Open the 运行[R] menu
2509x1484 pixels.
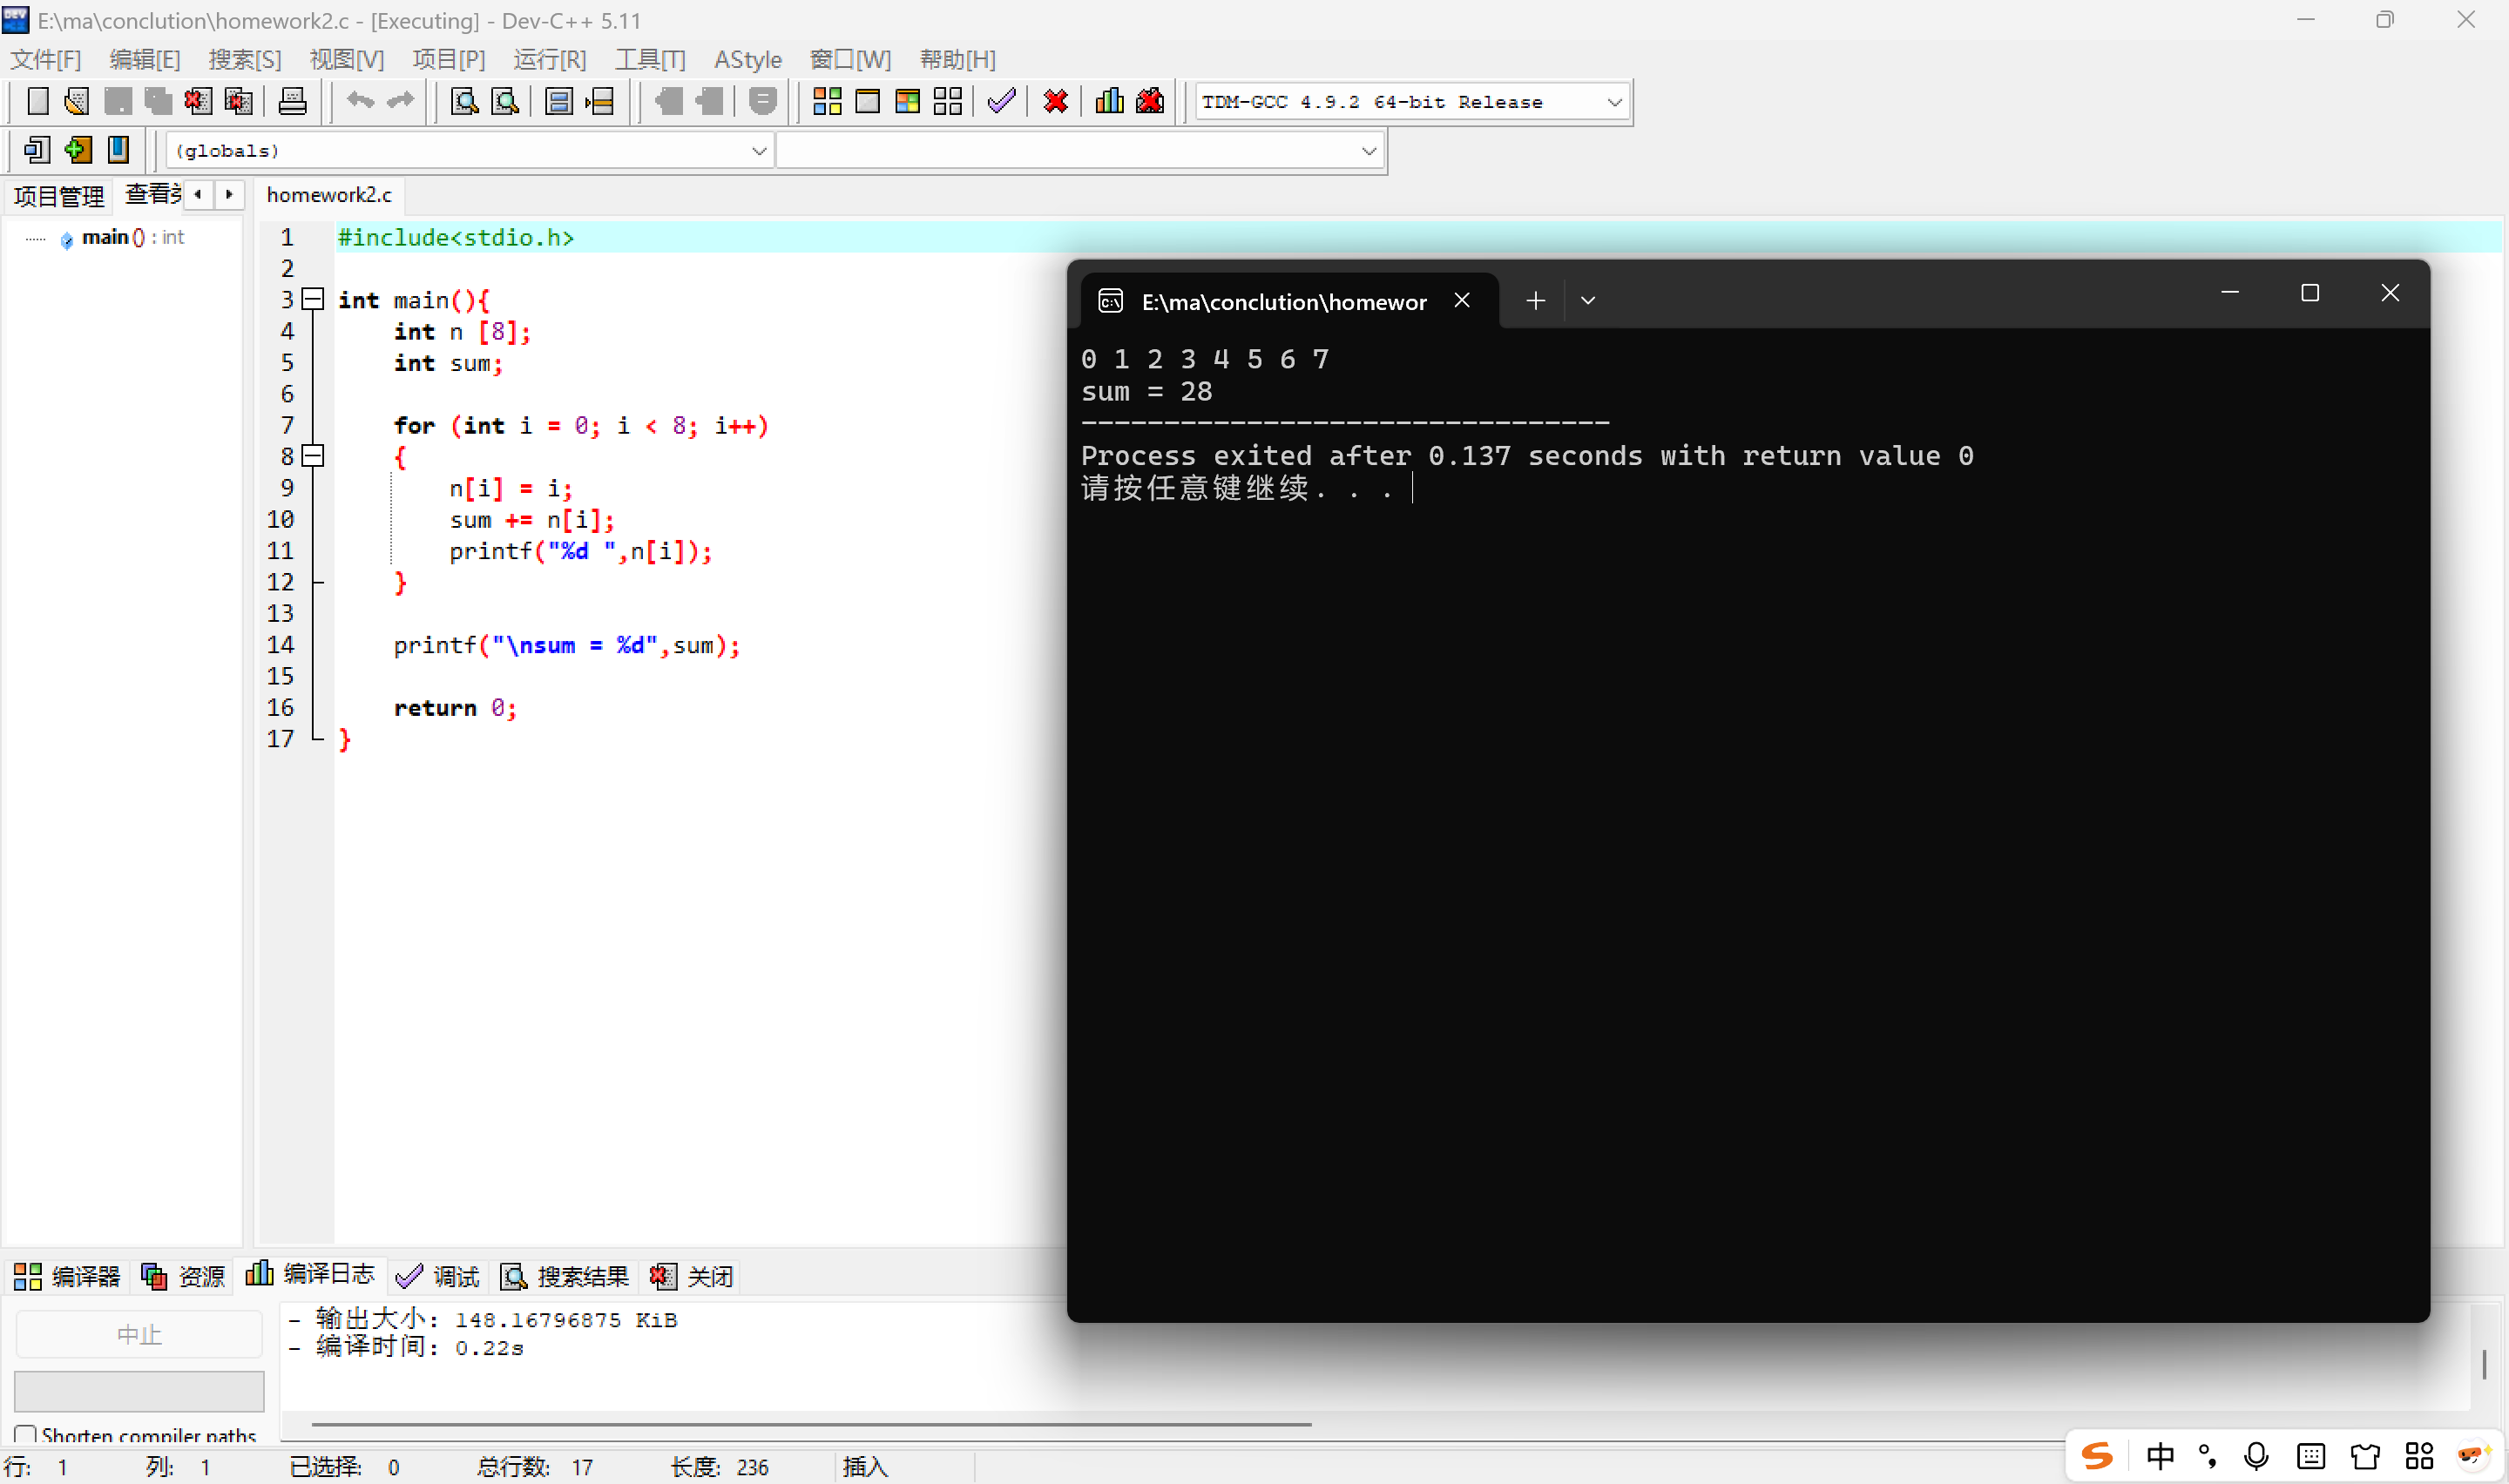(x=549, y=60)
